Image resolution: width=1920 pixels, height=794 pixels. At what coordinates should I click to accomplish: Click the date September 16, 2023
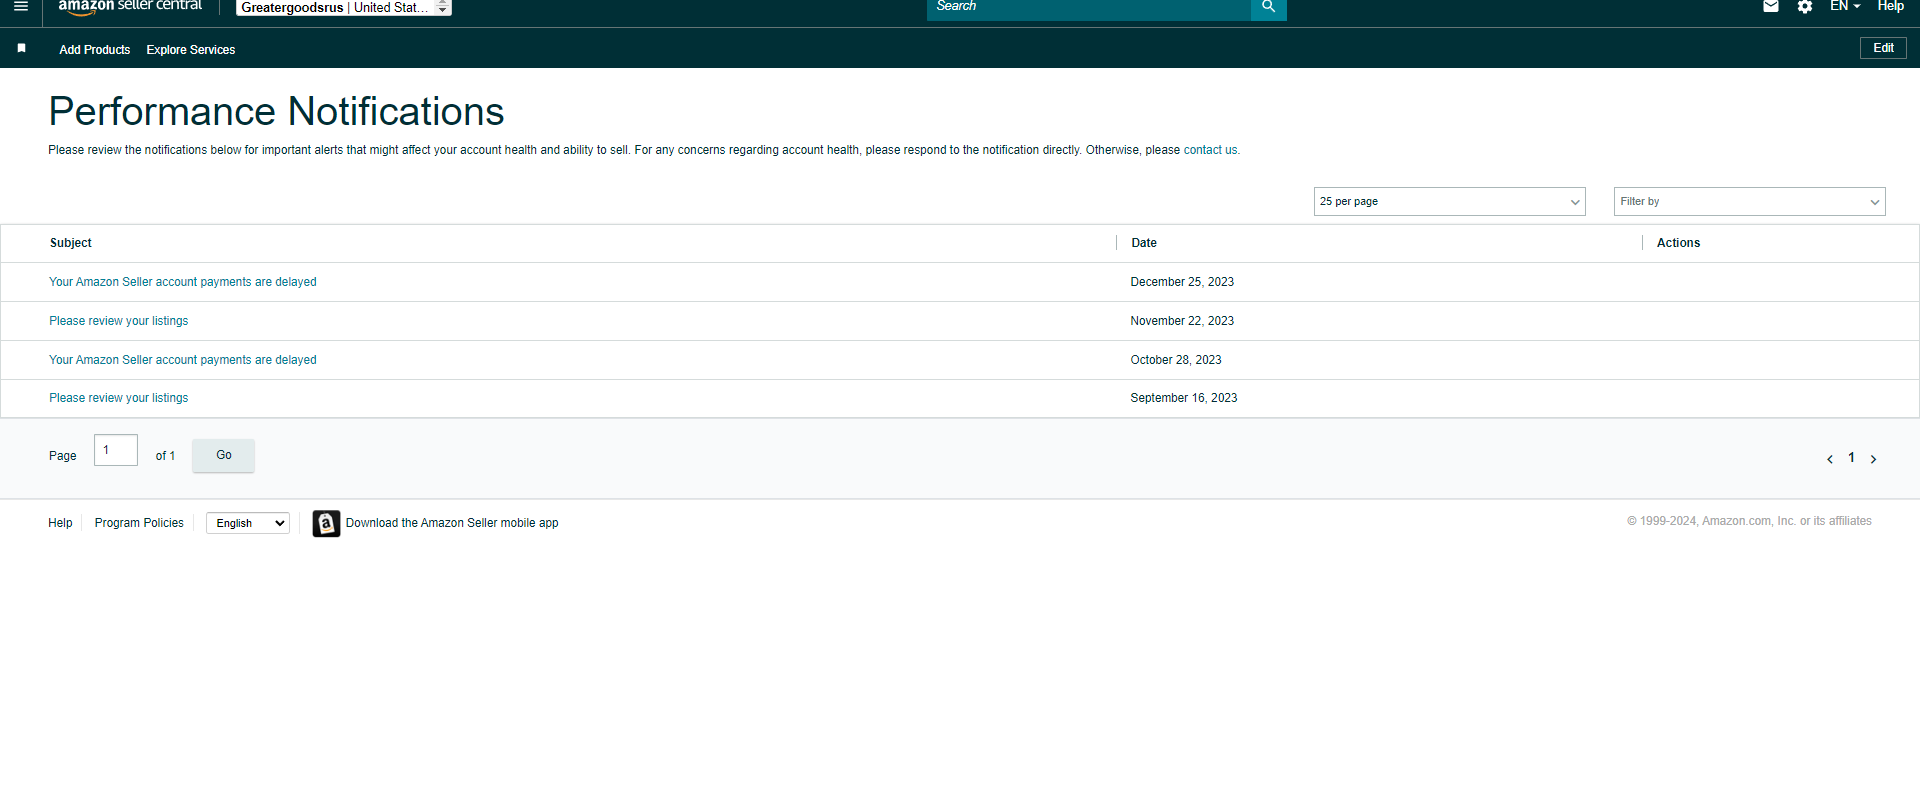coord(1184,398)
